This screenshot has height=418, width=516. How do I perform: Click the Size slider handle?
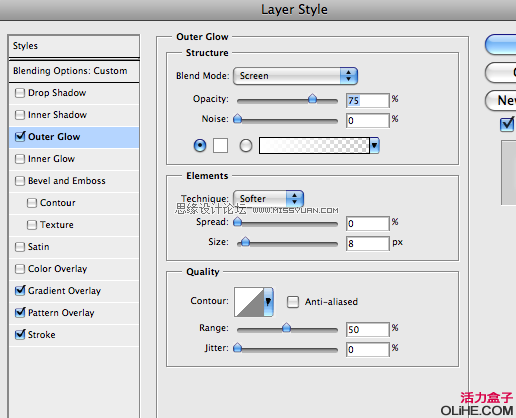[245, 242]
